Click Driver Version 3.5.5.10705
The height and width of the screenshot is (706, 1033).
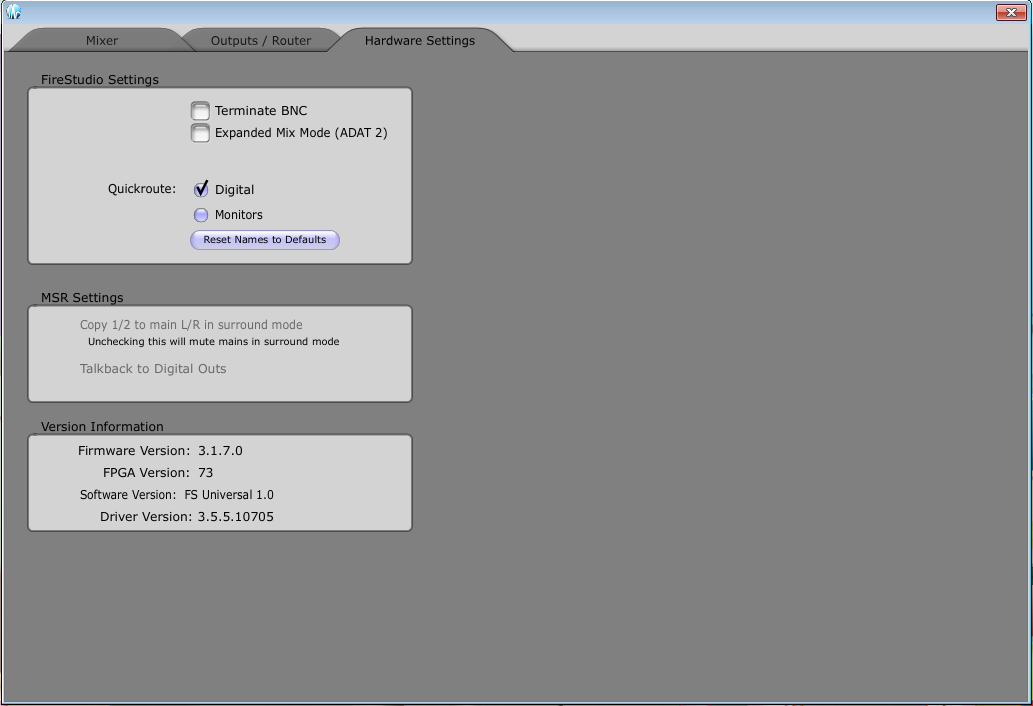coord(236,516)
